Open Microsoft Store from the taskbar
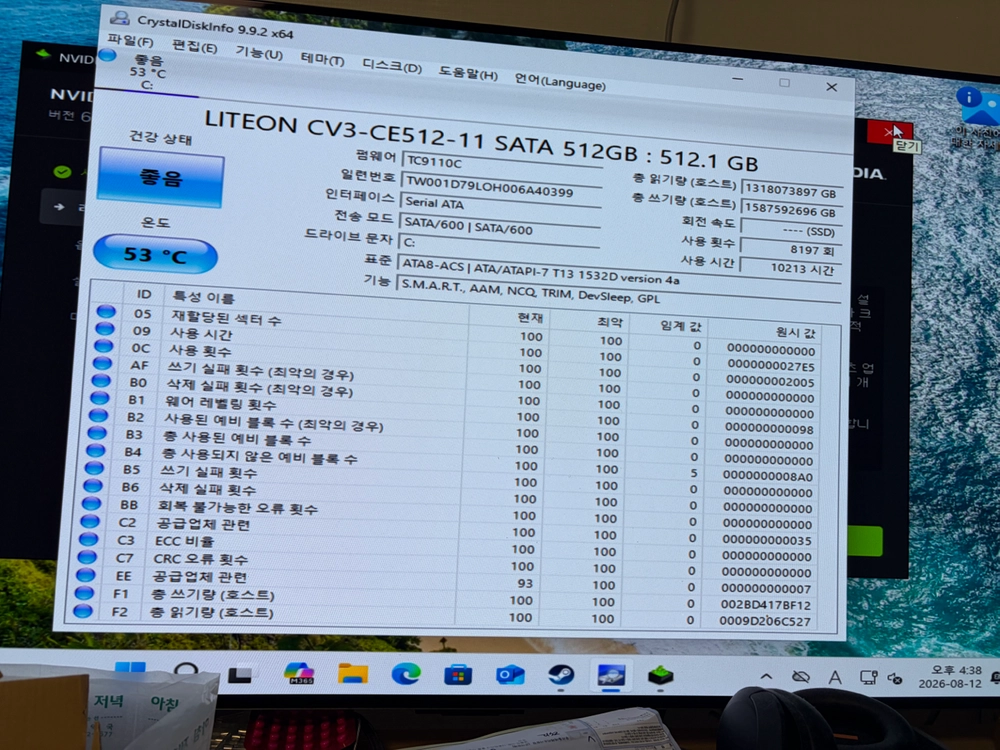Screen dimensions: 1000x750 pyautogui.click(x=458, y=675)
